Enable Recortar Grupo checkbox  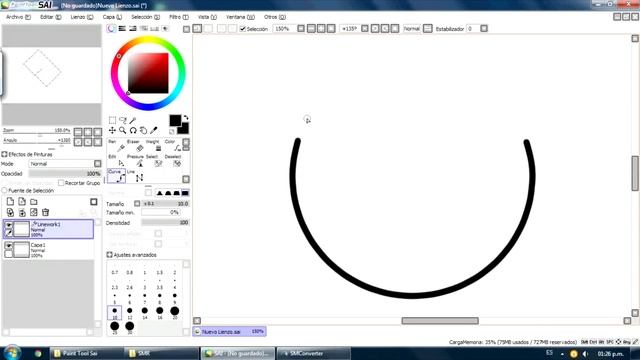[x=61, y=183]
